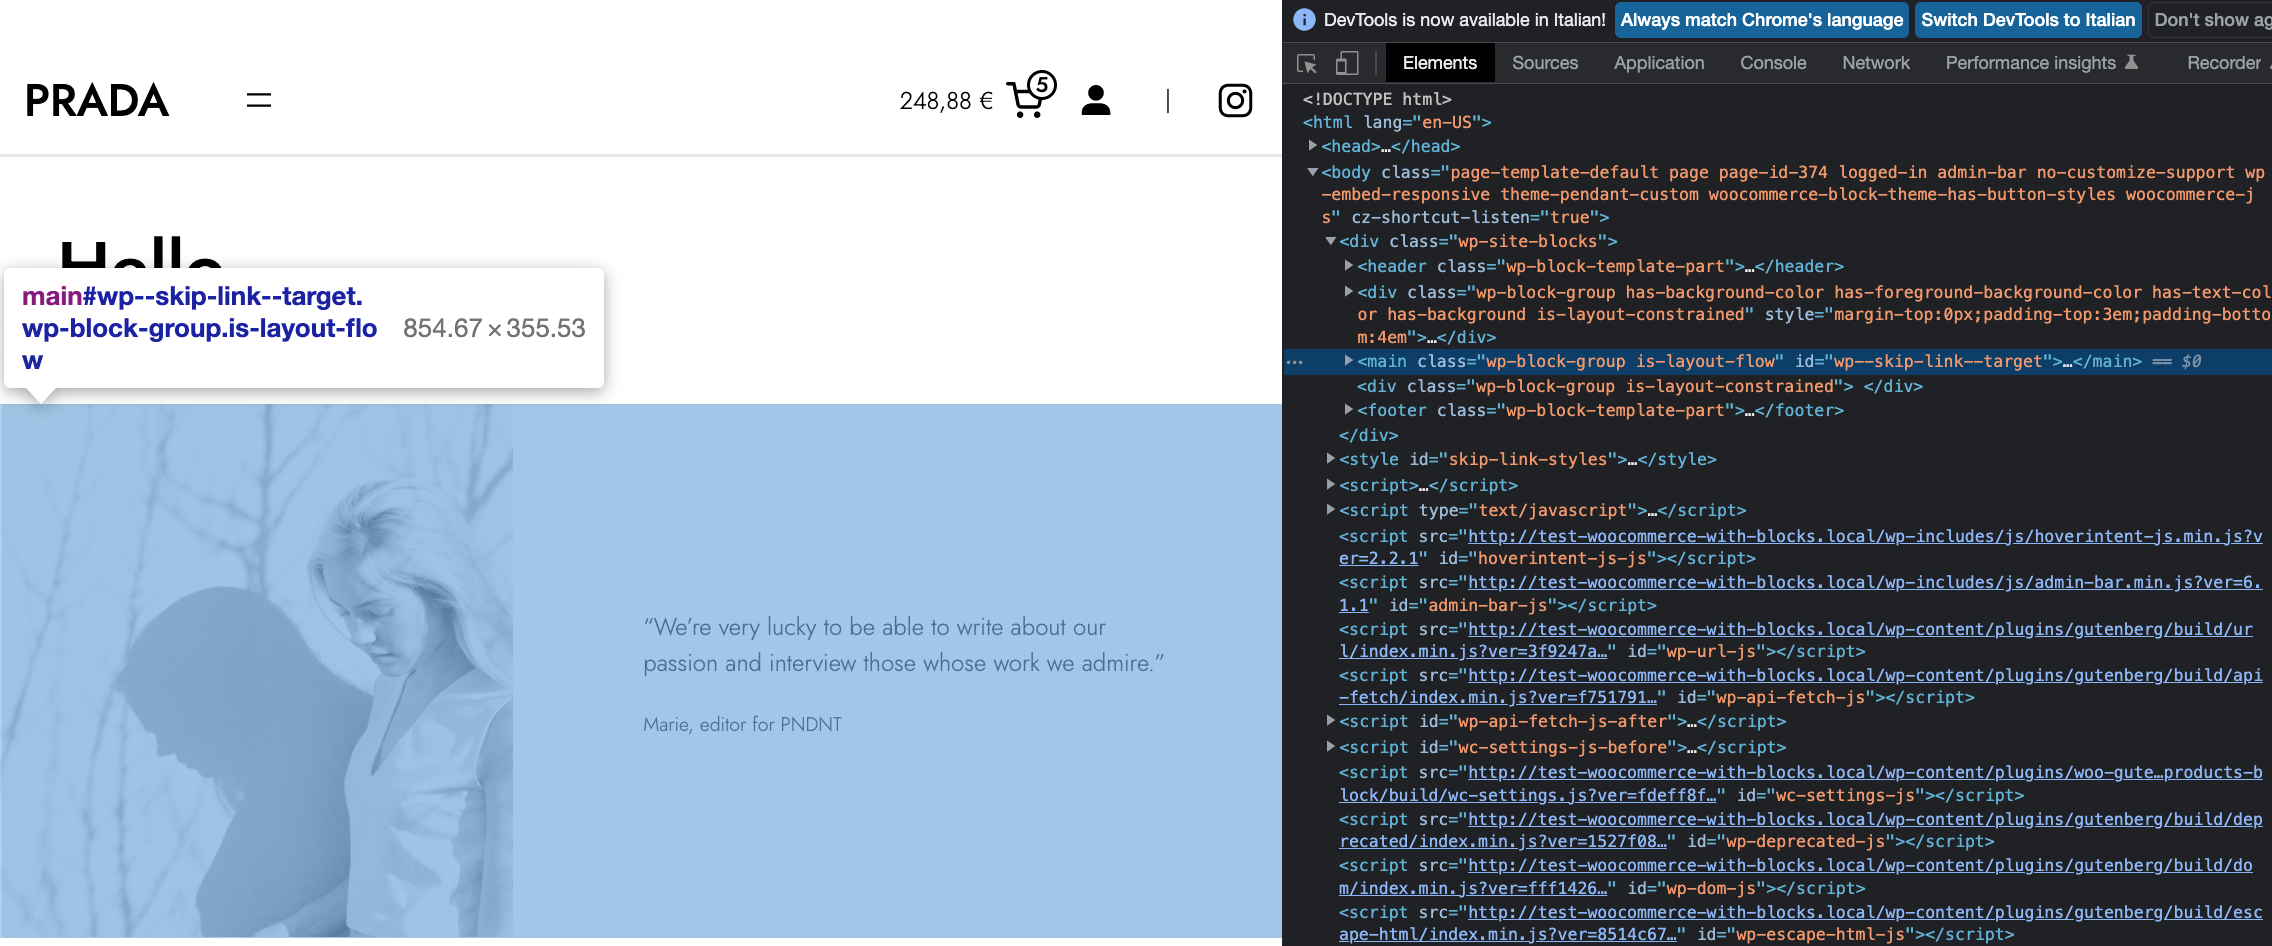Open the Application tab
This screenshot has width=2272, height=946.
pos(1659,63)
